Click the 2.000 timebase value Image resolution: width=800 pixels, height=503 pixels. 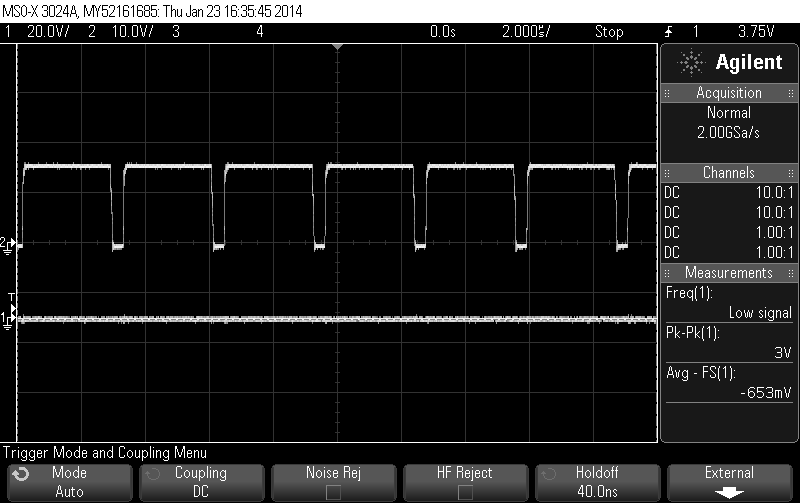tap(526, 32)
